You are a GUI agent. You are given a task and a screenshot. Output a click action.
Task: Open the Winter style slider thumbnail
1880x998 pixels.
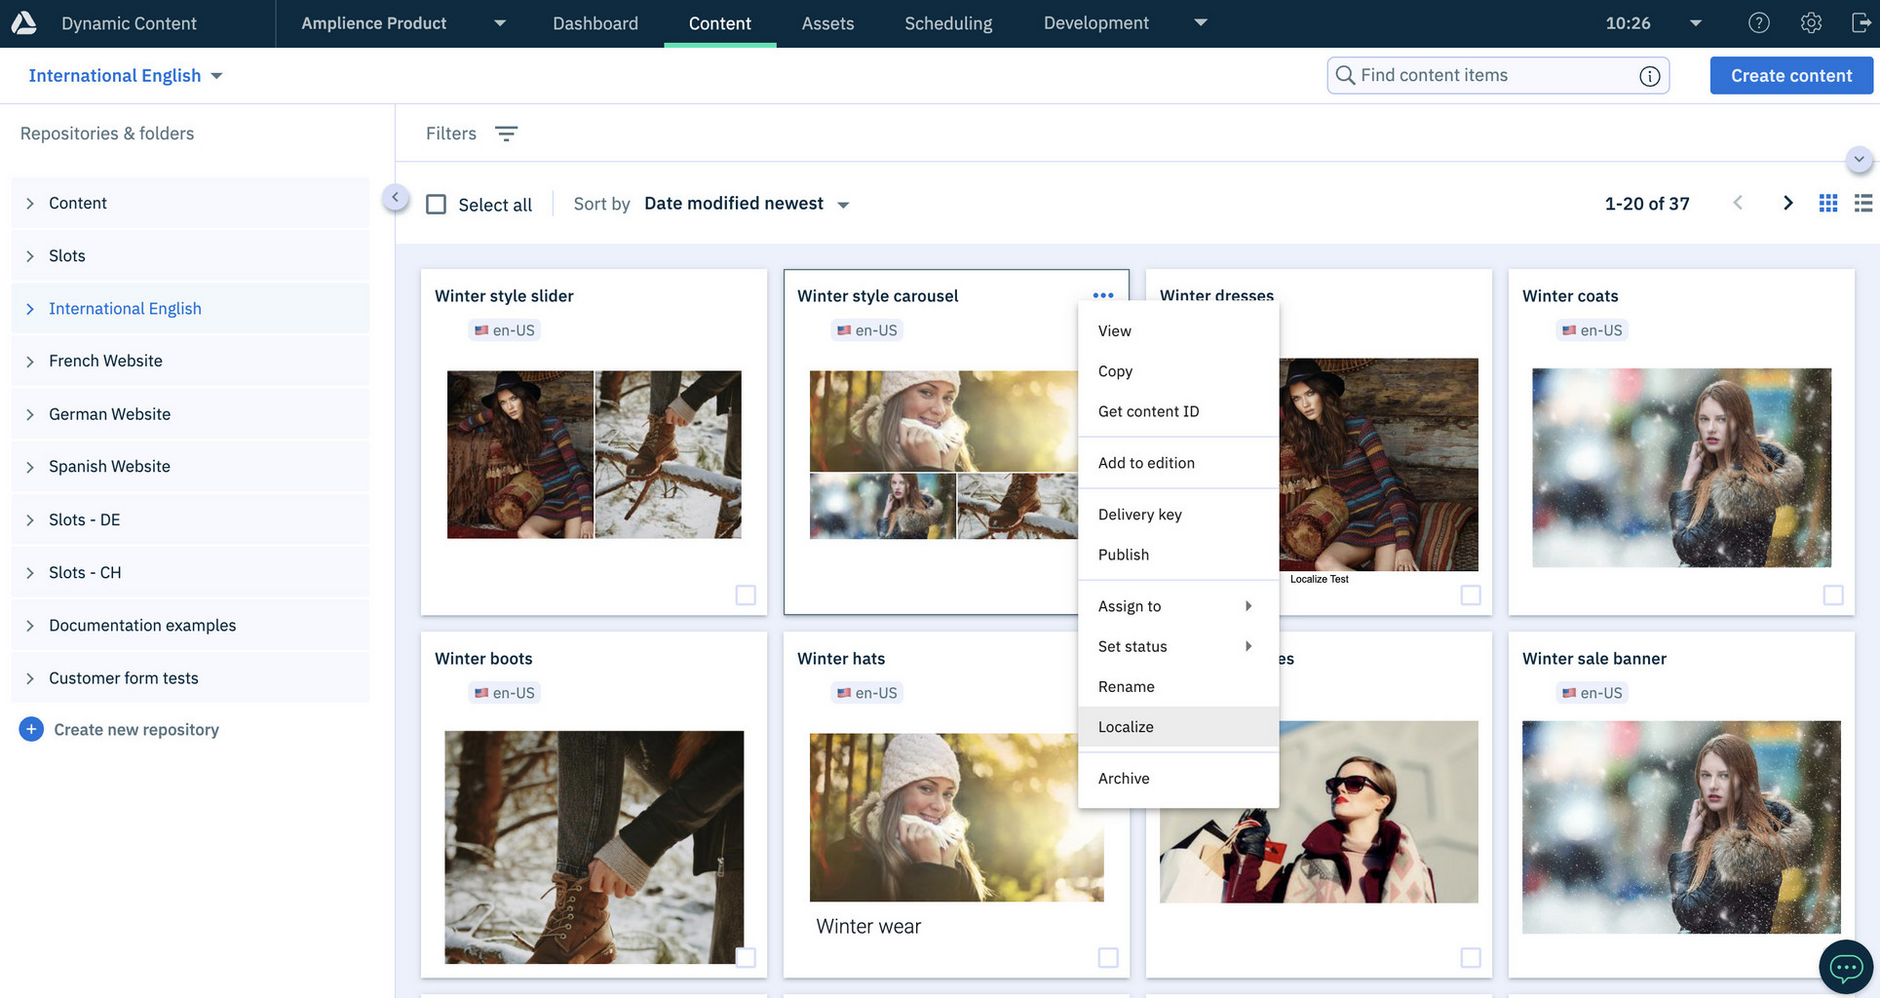tap(594, 455)
